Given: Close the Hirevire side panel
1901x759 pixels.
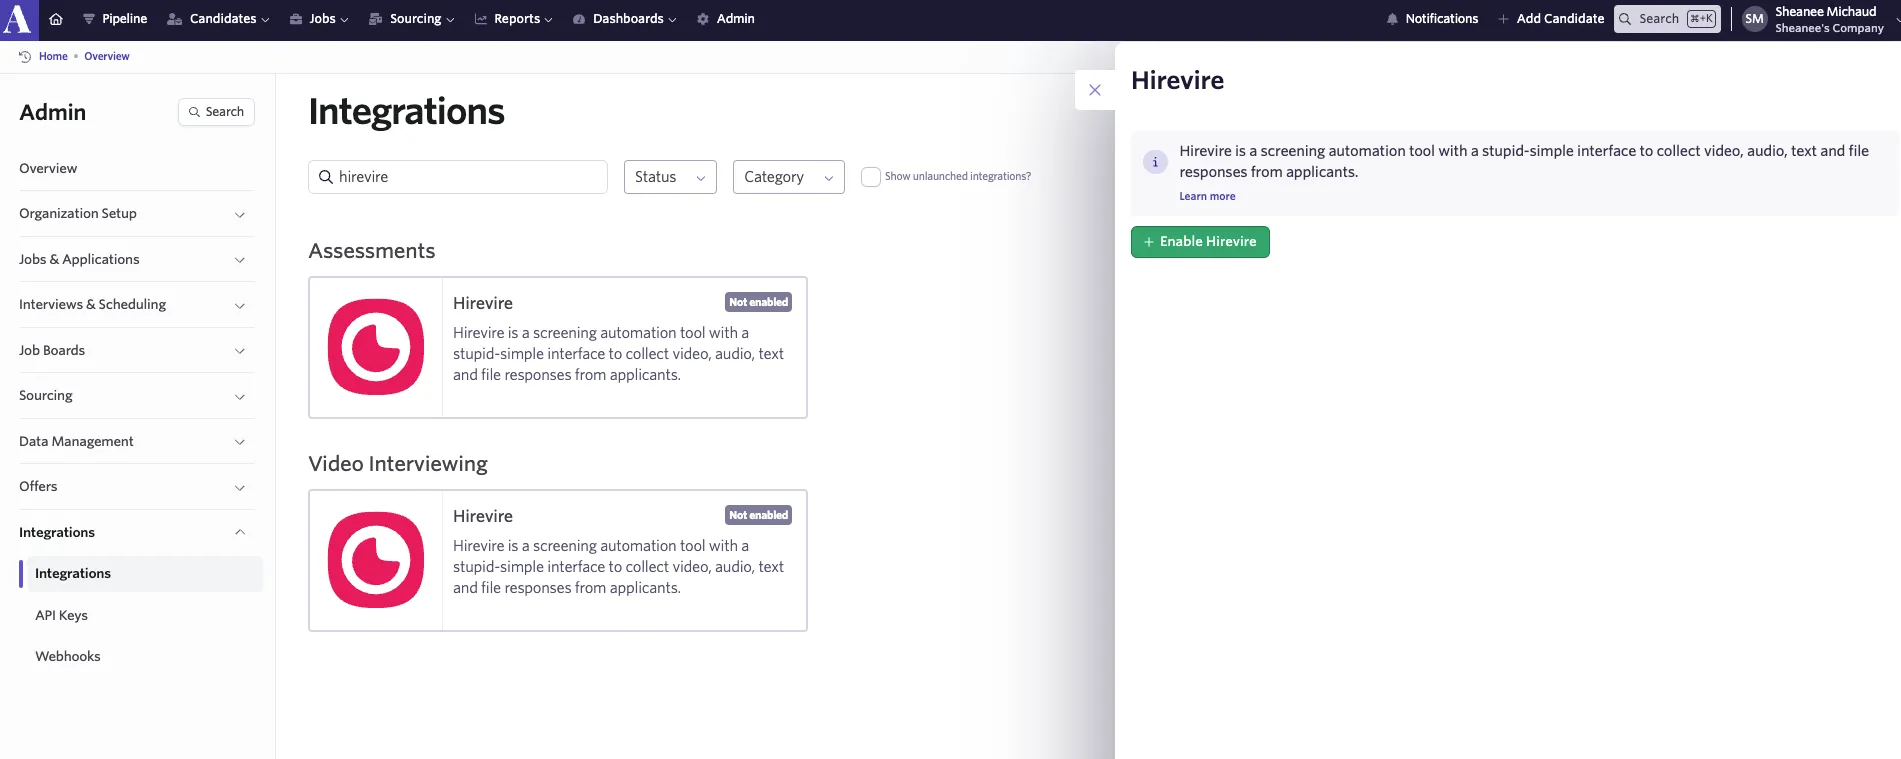Looking at the screenshot, I should click(1095, 90).
